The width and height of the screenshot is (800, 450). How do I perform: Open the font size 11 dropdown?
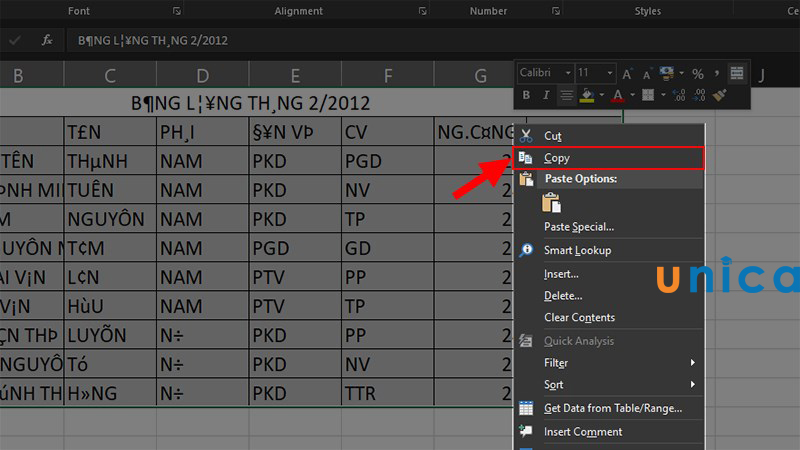[x=609, y=74]
